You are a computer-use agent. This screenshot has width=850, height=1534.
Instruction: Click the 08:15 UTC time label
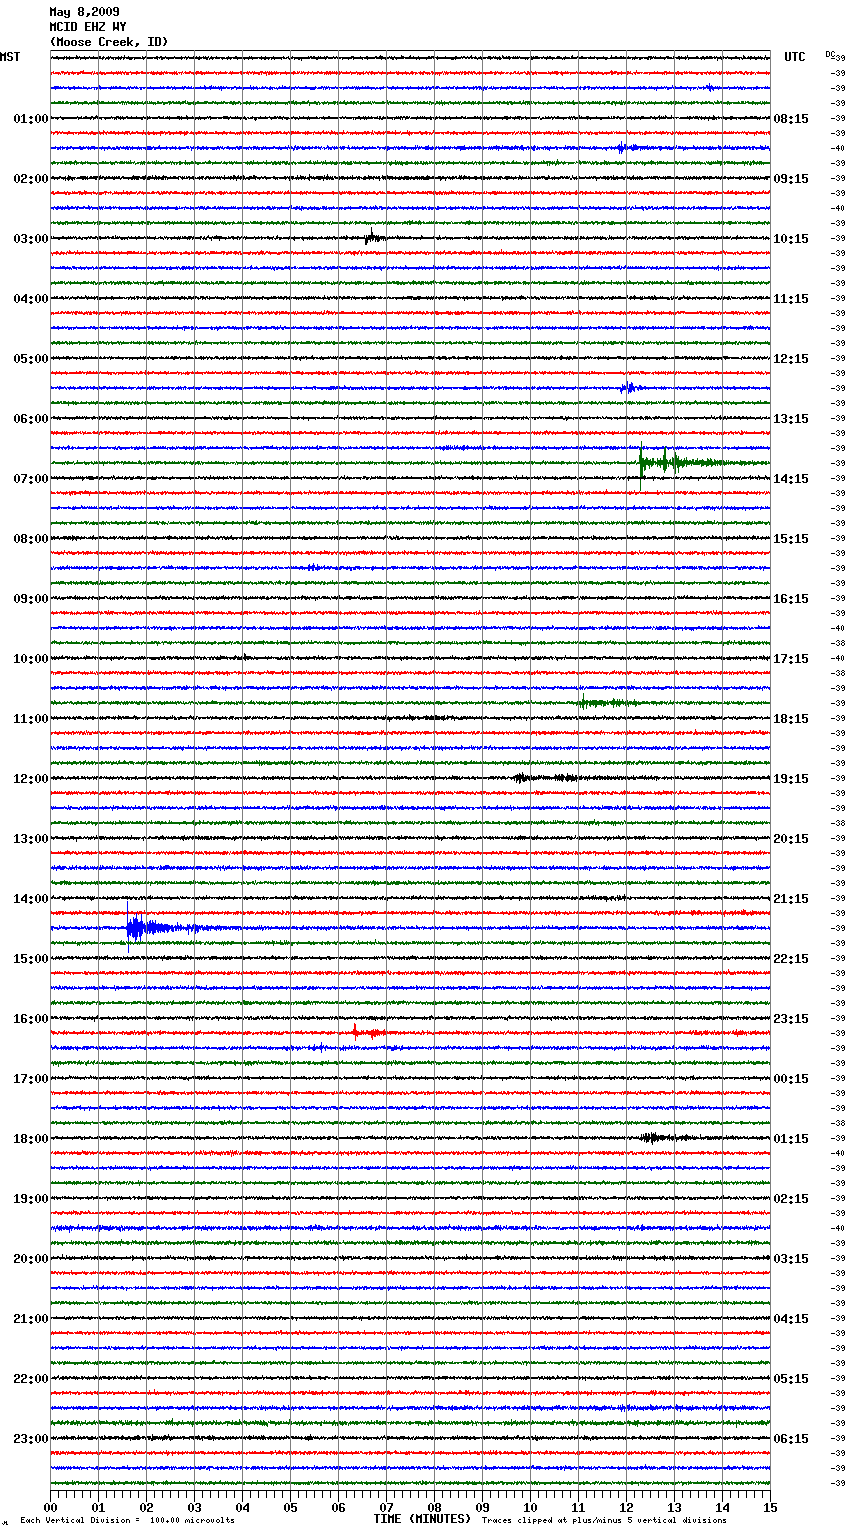pyautogui.click(x=791, y=119)
